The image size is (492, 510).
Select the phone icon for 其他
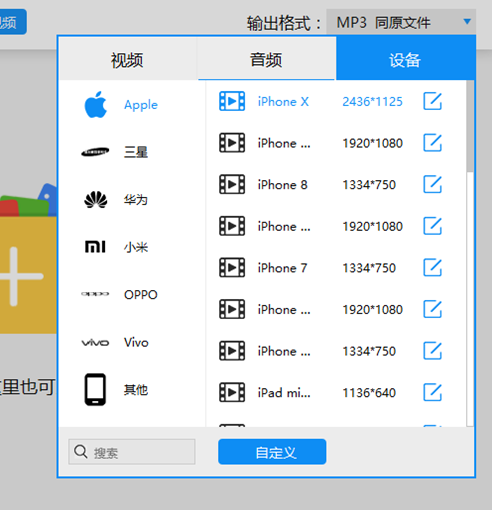point(95,389)
